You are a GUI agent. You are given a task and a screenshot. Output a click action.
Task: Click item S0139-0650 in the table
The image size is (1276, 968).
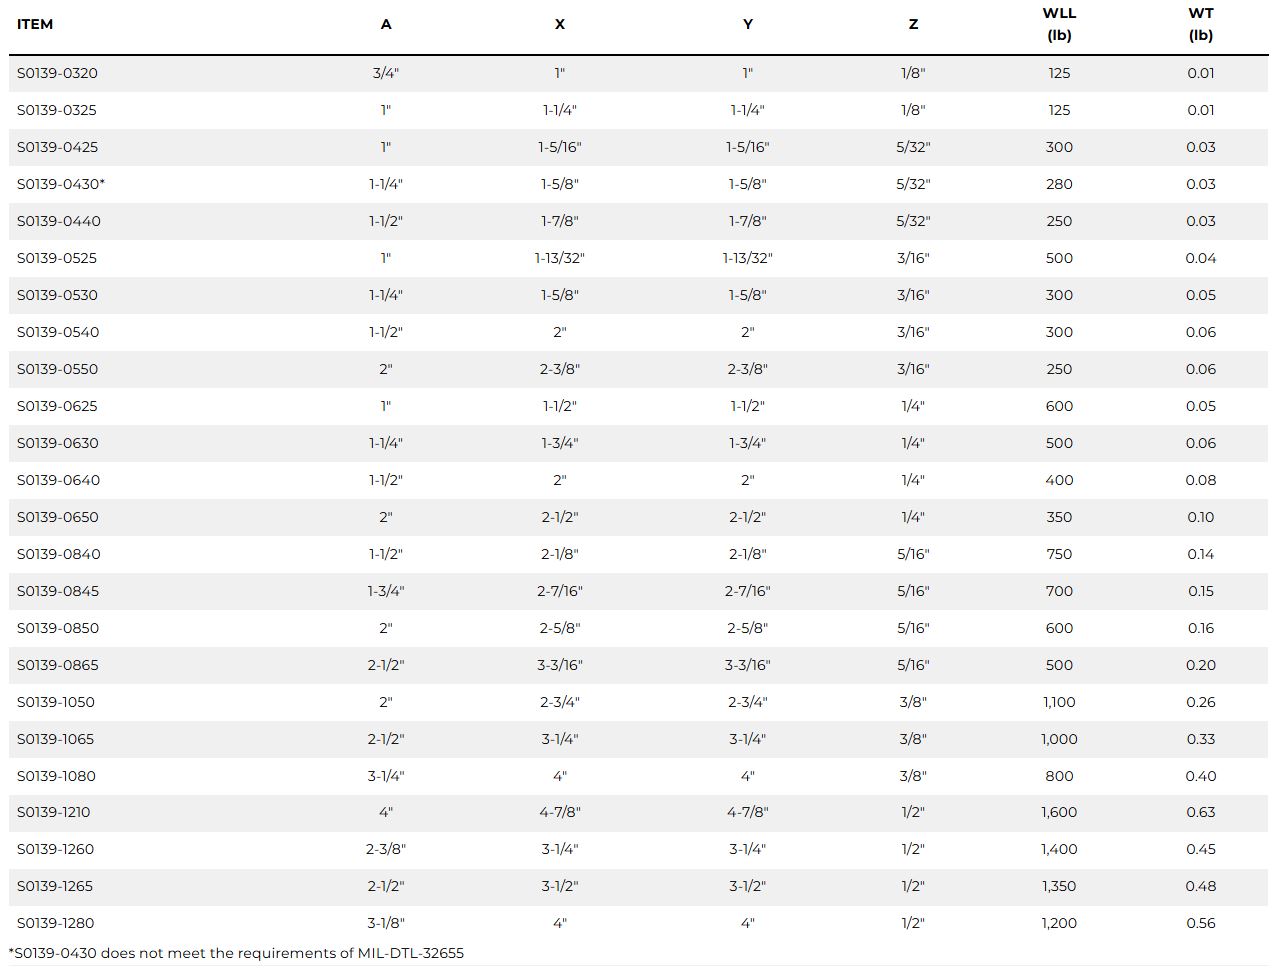point(57,517)
